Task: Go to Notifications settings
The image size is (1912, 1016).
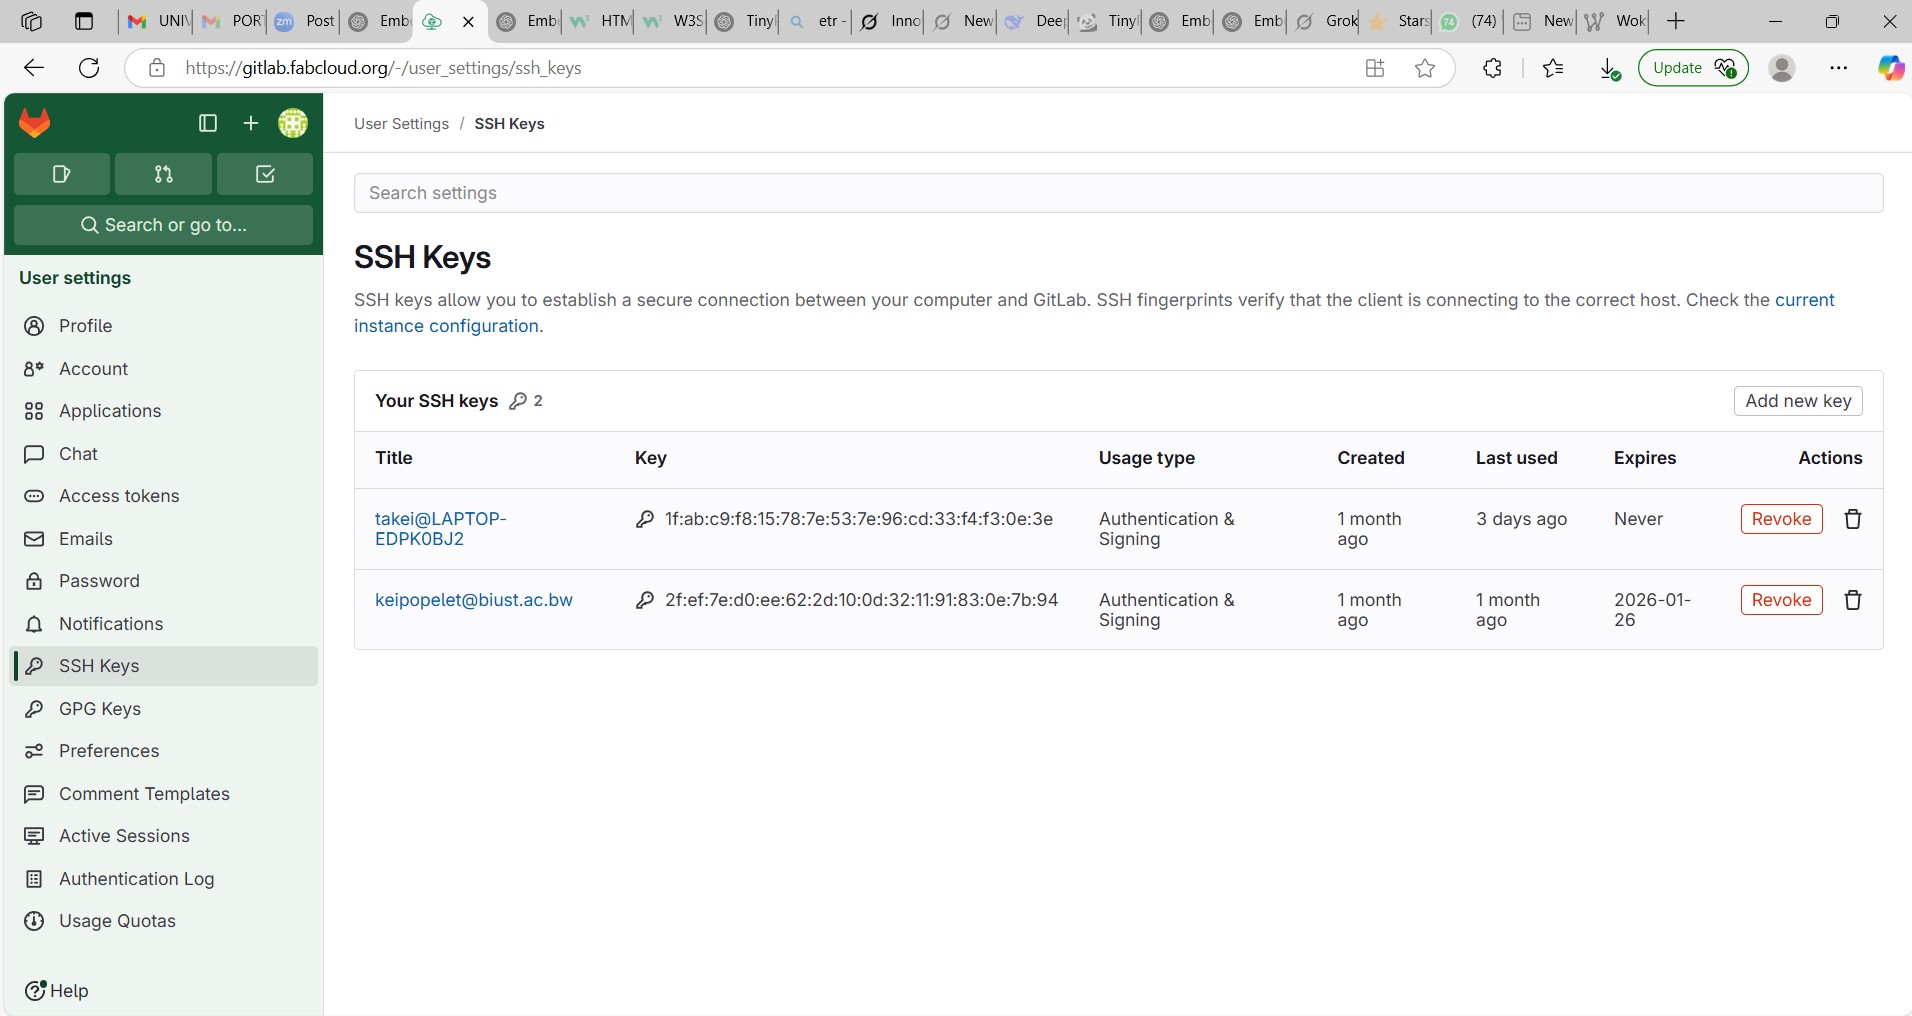Action: coord(165,624)
